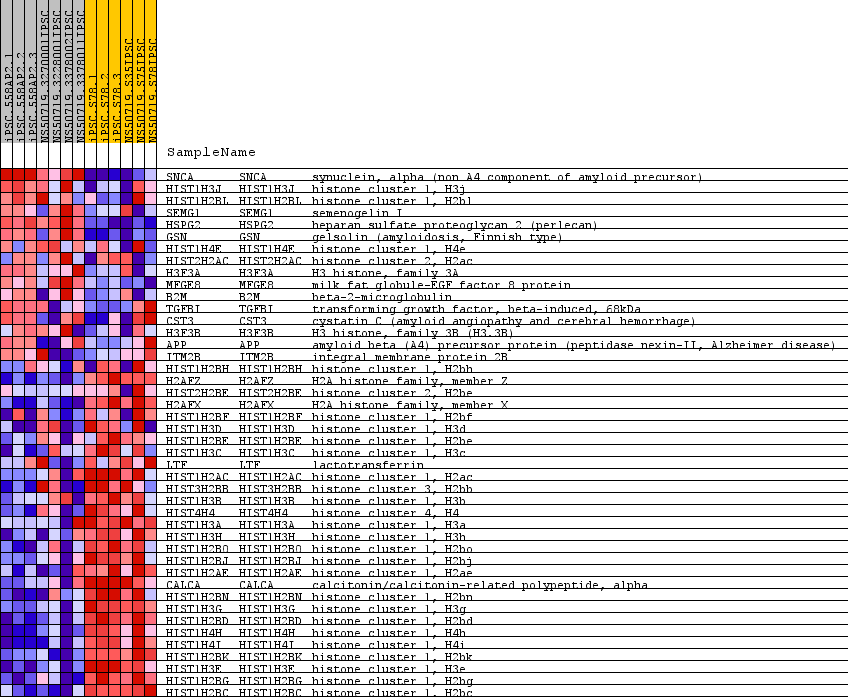
Task: Click the H2AFX gene row label
Action: [x=184, y=405]
